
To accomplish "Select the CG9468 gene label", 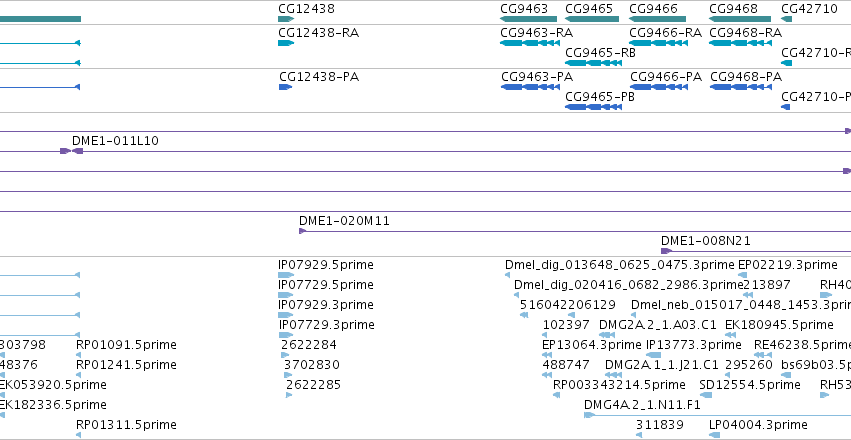I will click(733, 9).
